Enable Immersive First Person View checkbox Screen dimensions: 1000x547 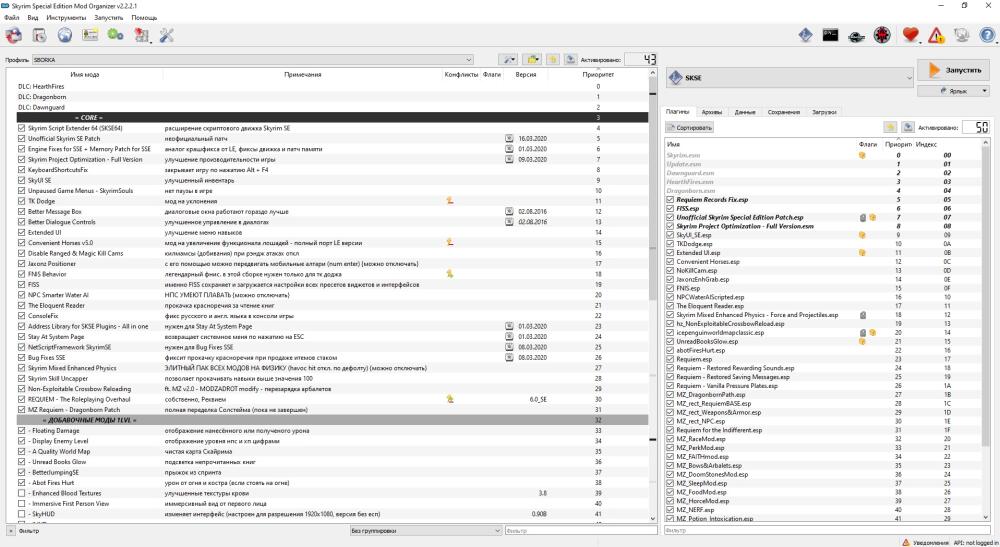[22, 504]
